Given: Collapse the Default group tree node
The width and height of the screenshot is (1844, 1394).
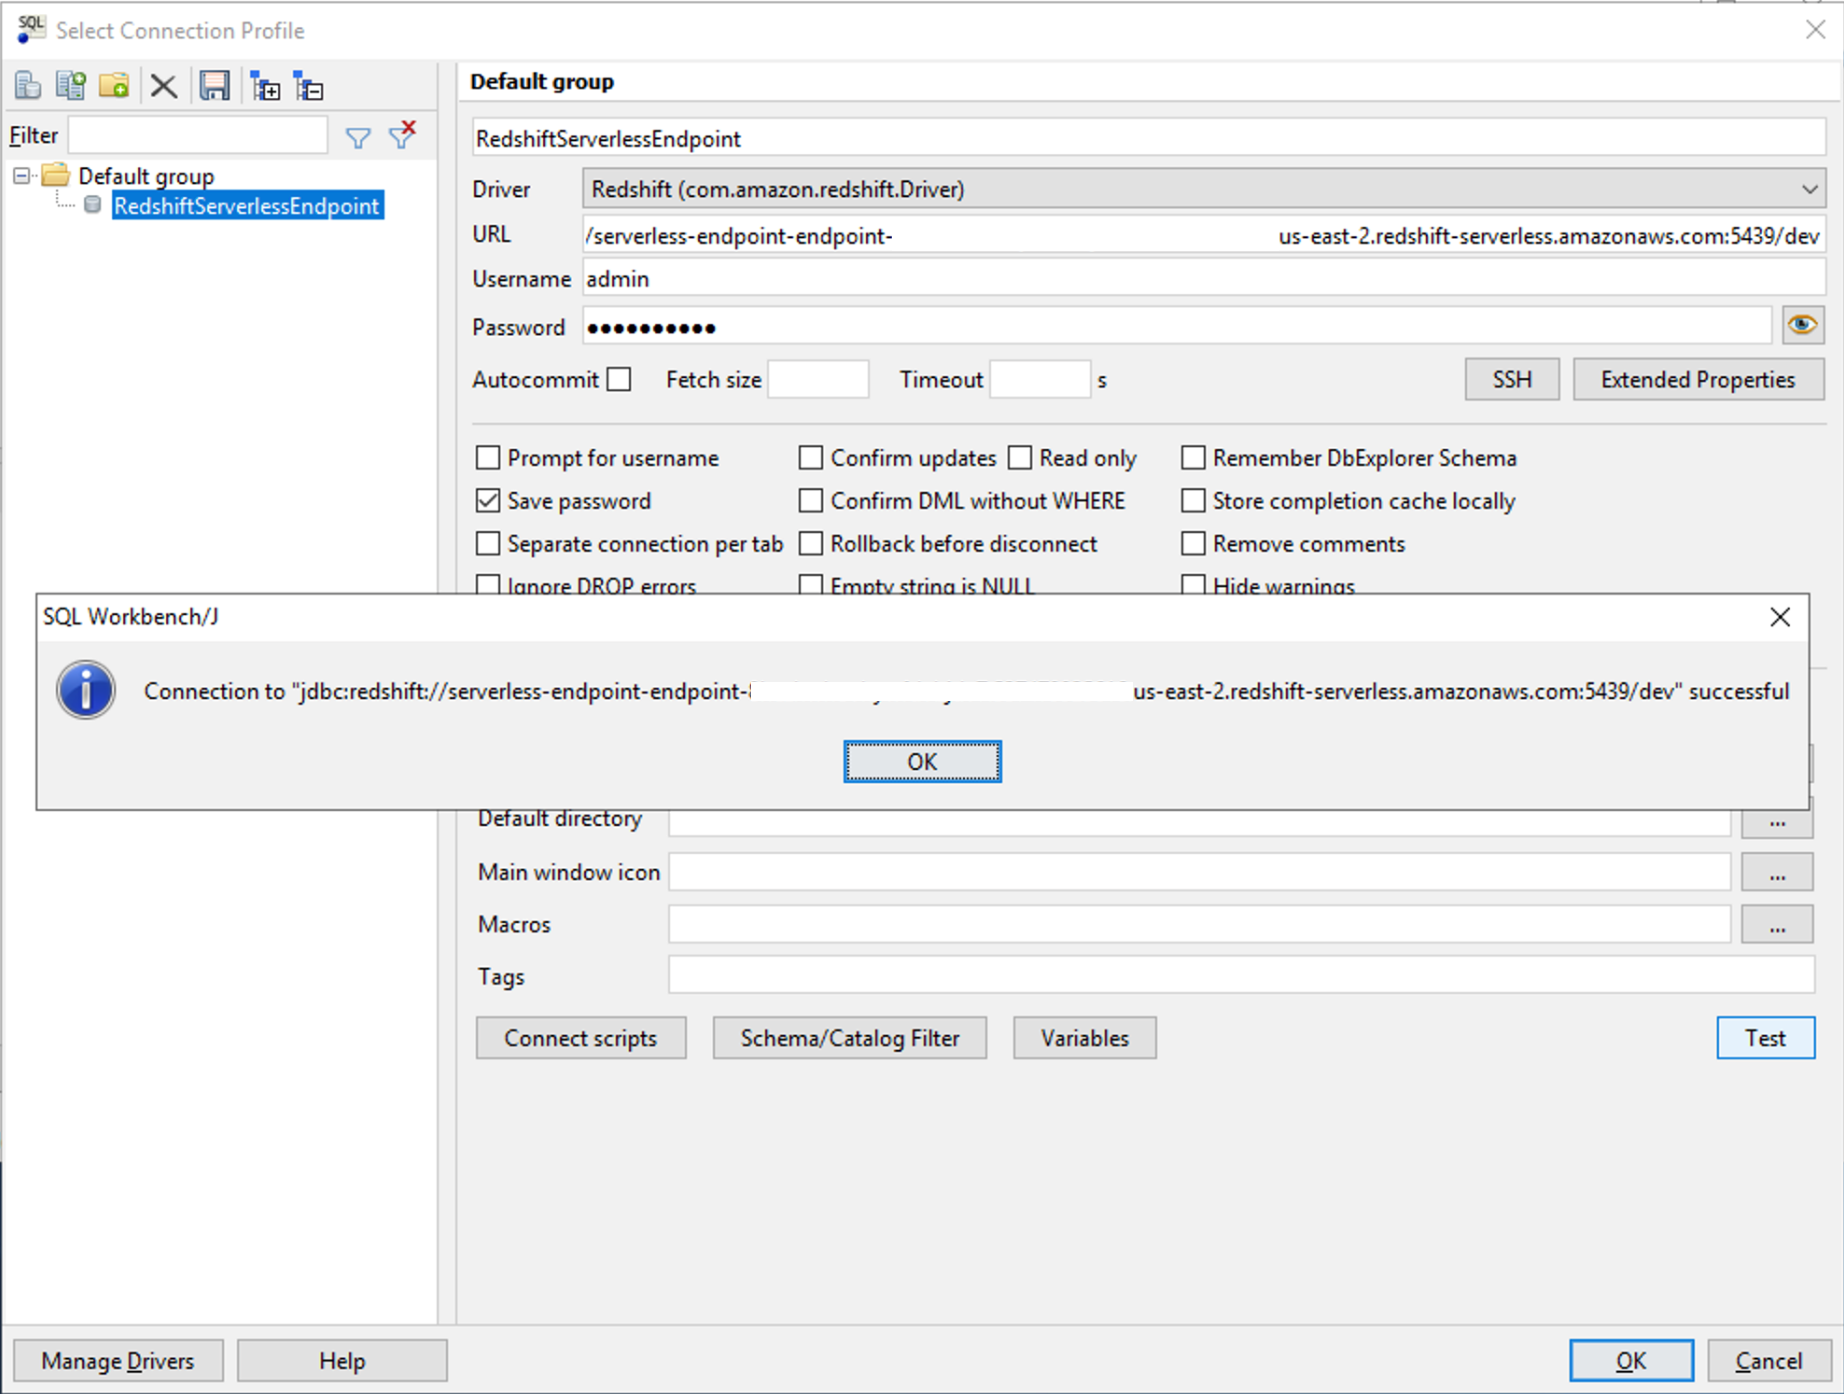Looking at the screenshot, I should (x=21, y=176).
